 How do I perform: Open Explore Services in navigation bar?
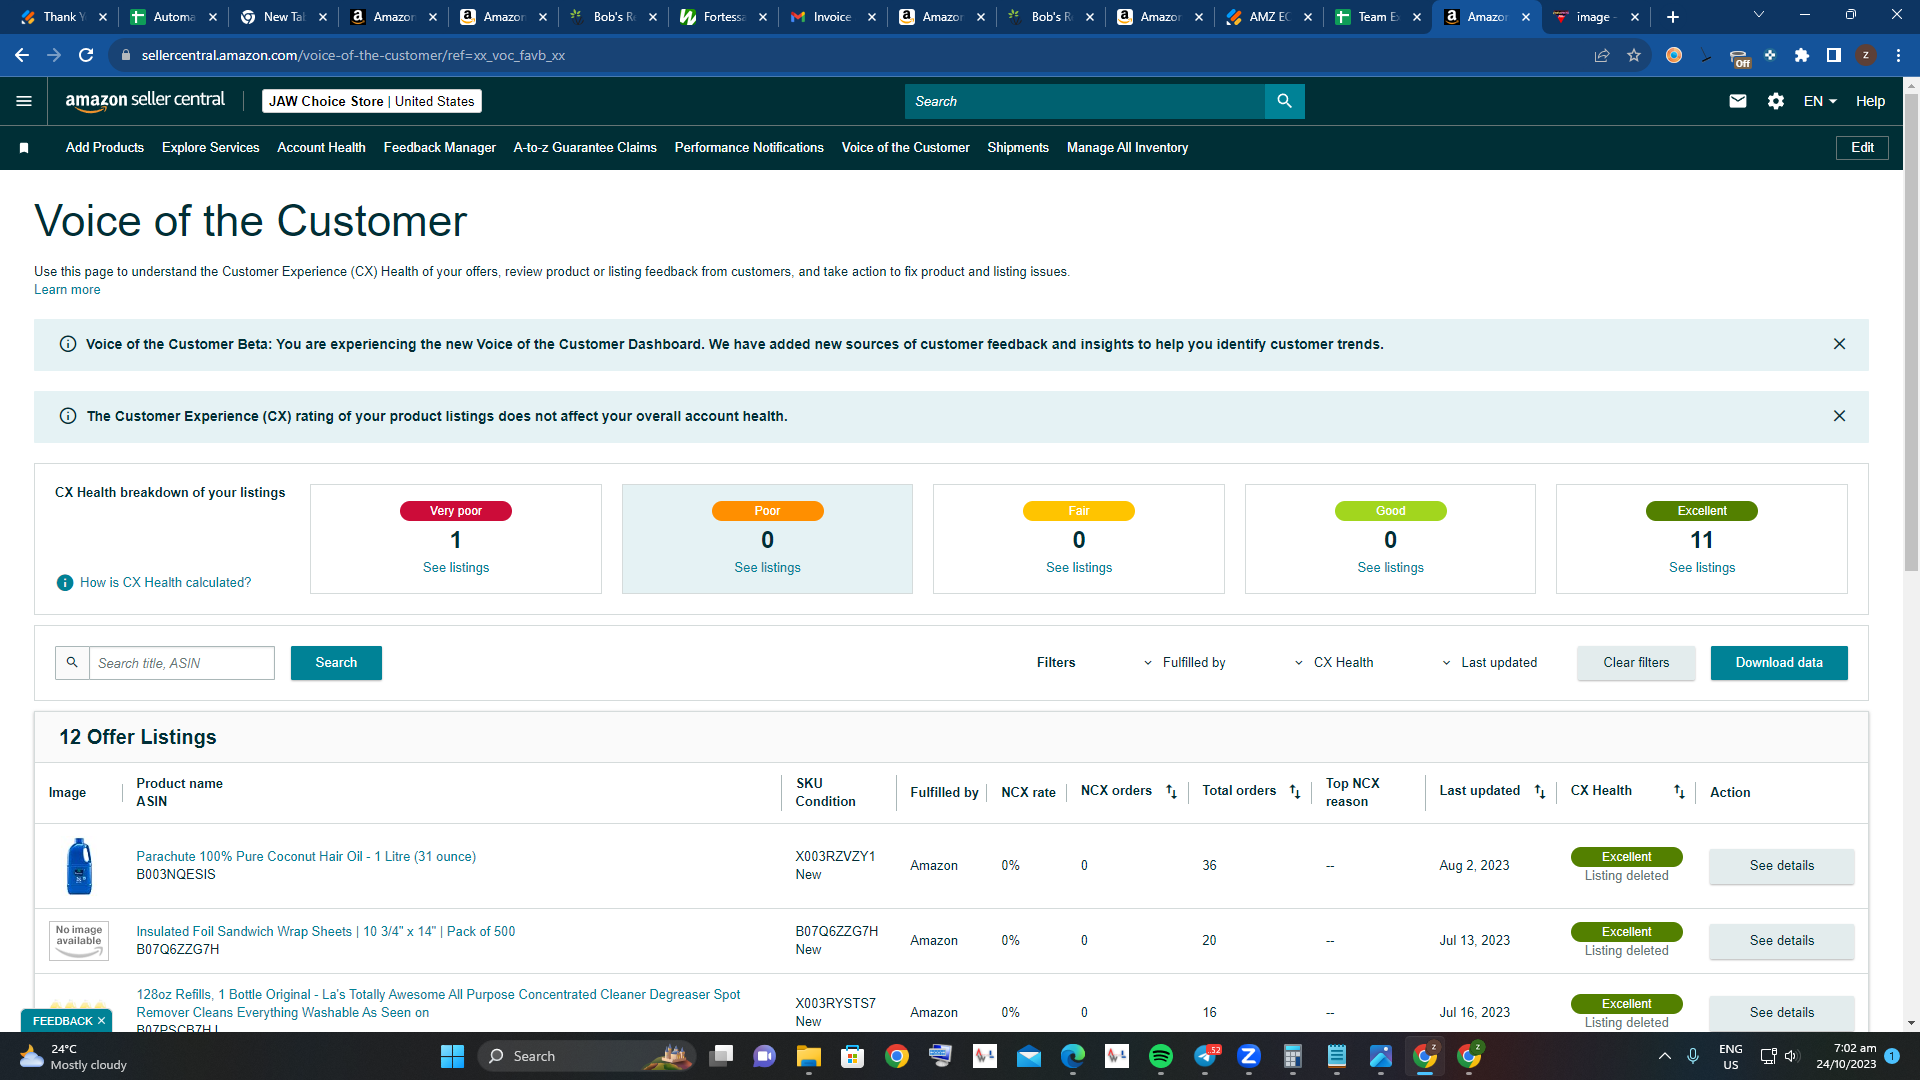[x=211, y=148]
